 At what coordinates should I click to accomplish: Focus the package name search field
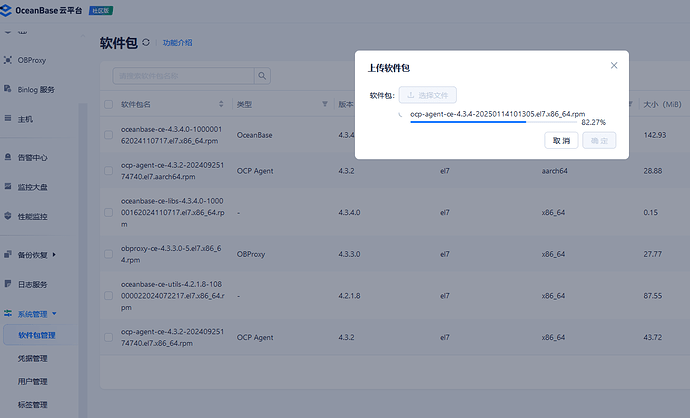[x=184, y=76]
